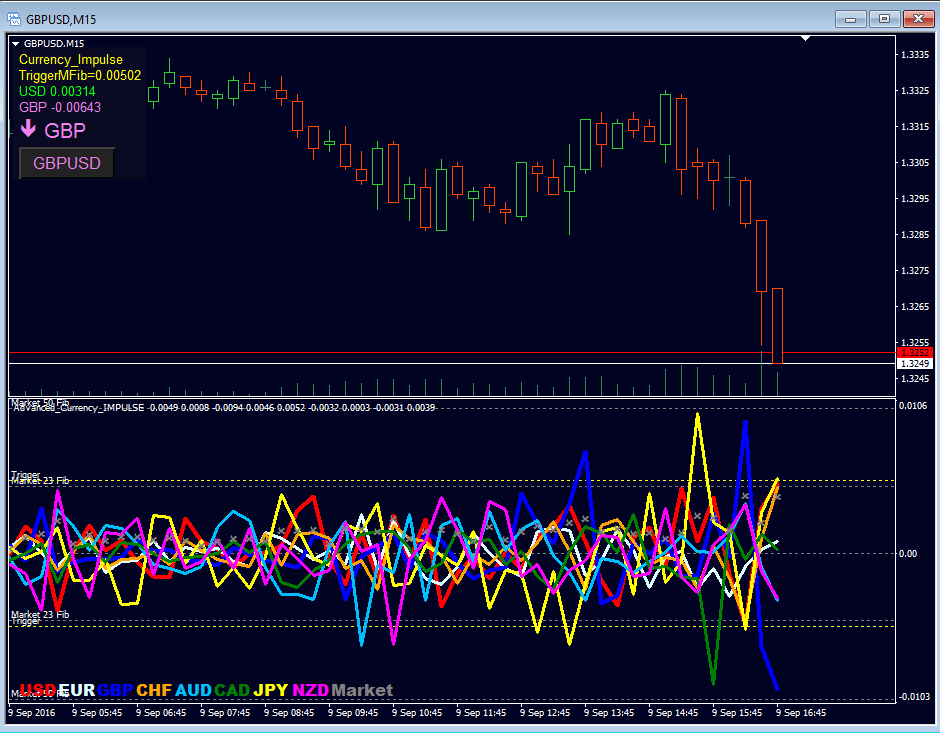Select the light blue AUD legend label

(x=193, y=690)
